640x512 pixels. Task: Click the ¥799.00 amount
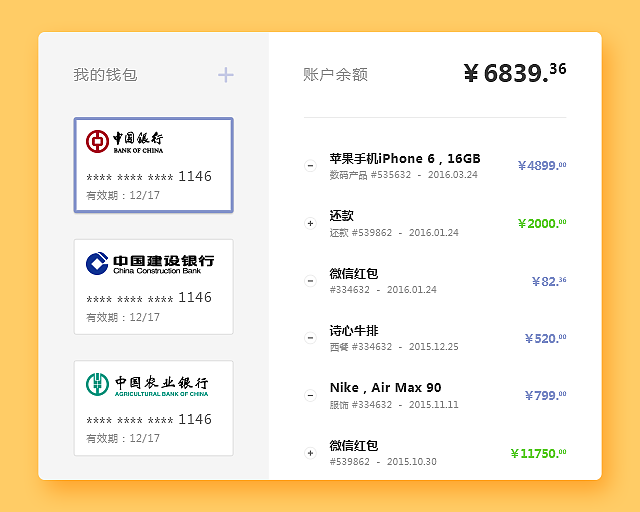(545, 395)
